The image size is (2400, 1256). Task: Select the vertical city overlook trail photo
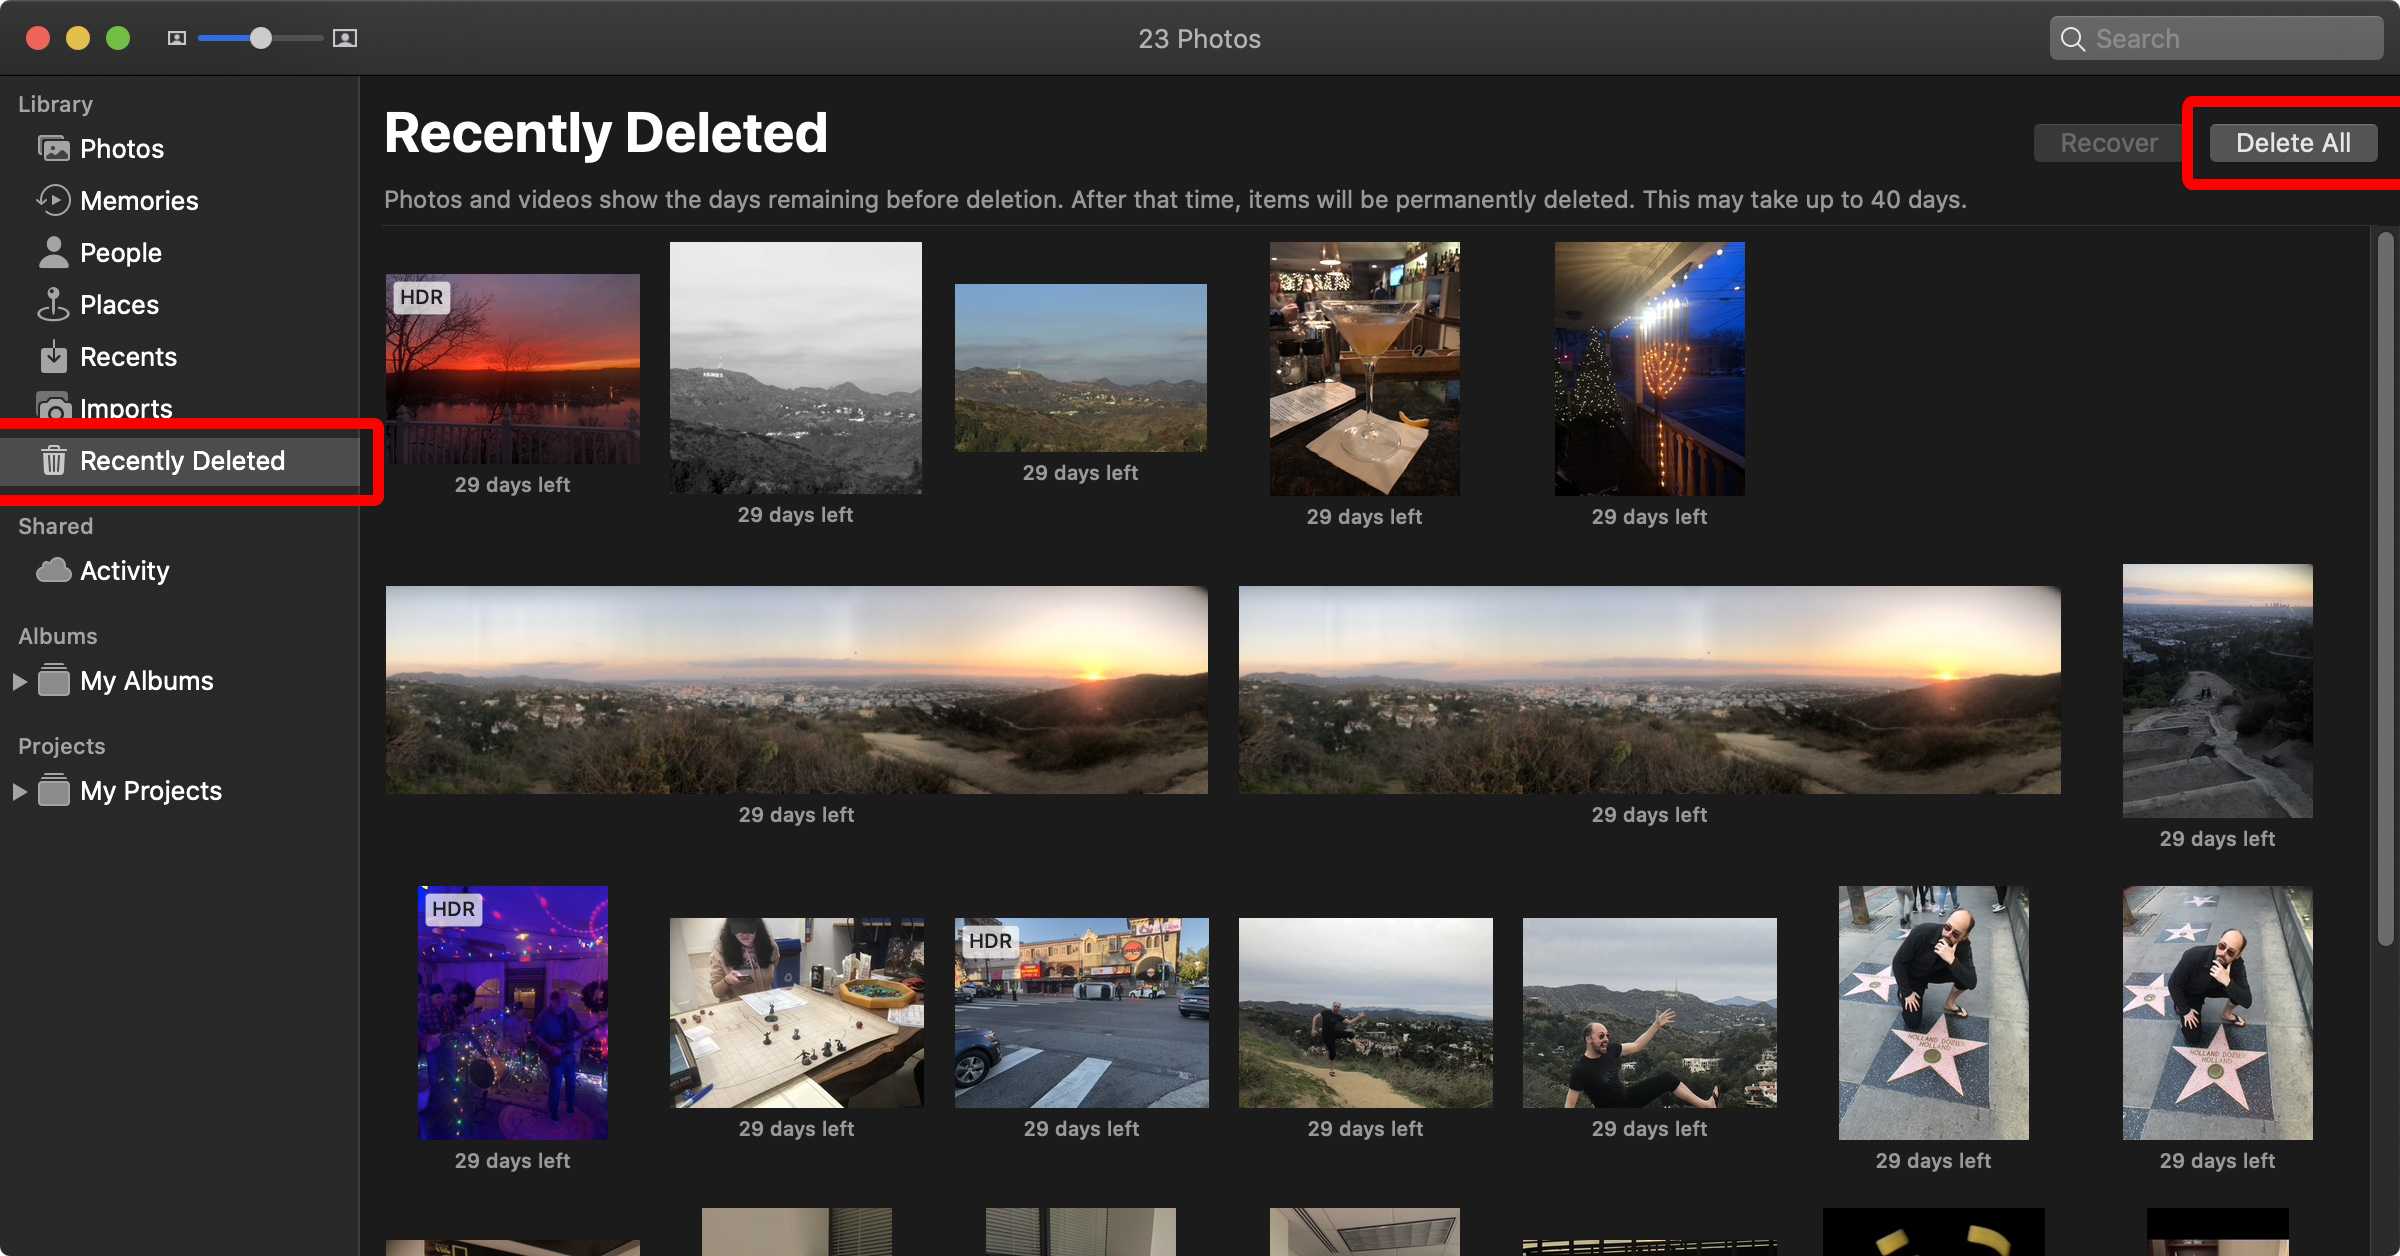click(2218, 691)
